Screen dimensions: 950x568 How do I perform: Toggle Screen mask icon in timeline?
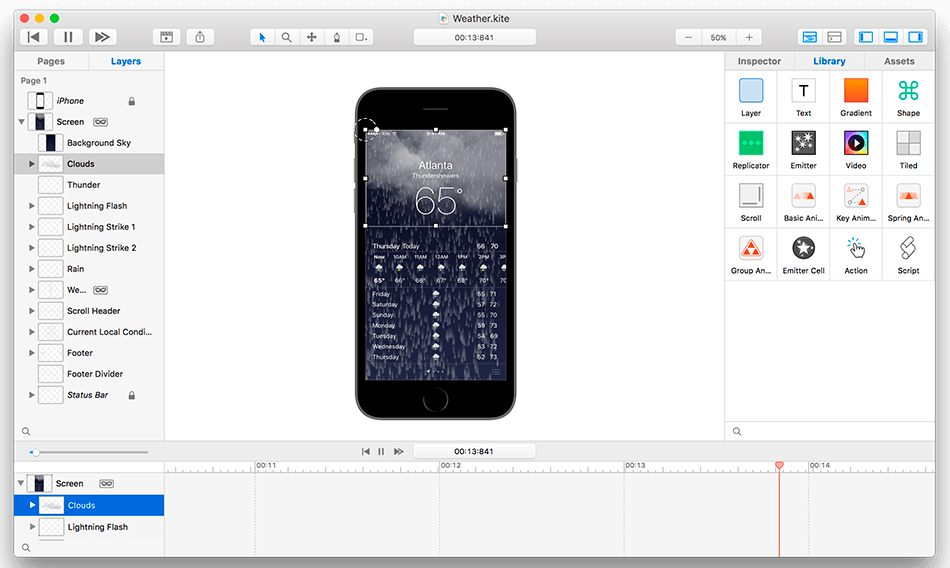coord(107,484)
